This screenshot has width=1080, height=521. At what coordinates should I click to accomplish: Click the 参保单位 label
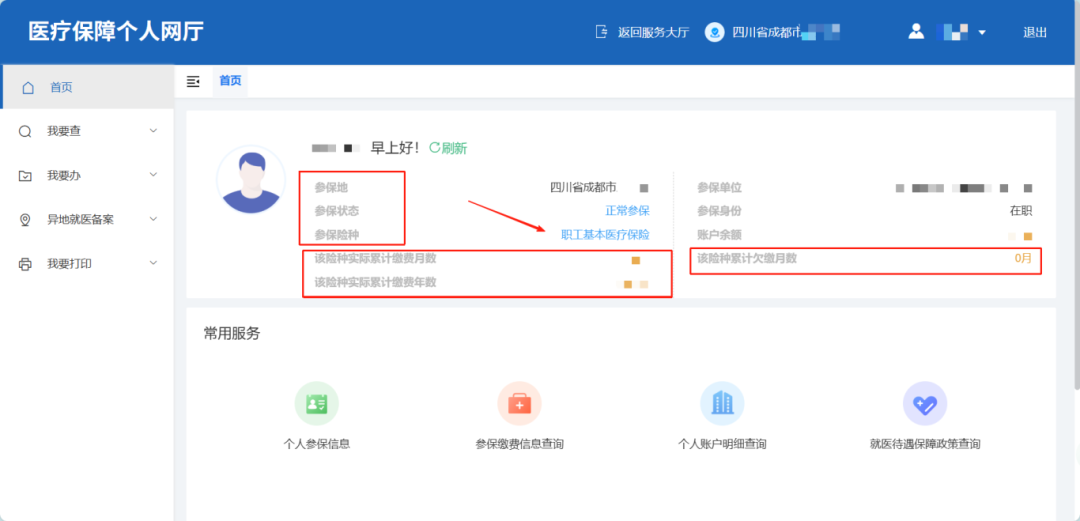tap(719, 187)
